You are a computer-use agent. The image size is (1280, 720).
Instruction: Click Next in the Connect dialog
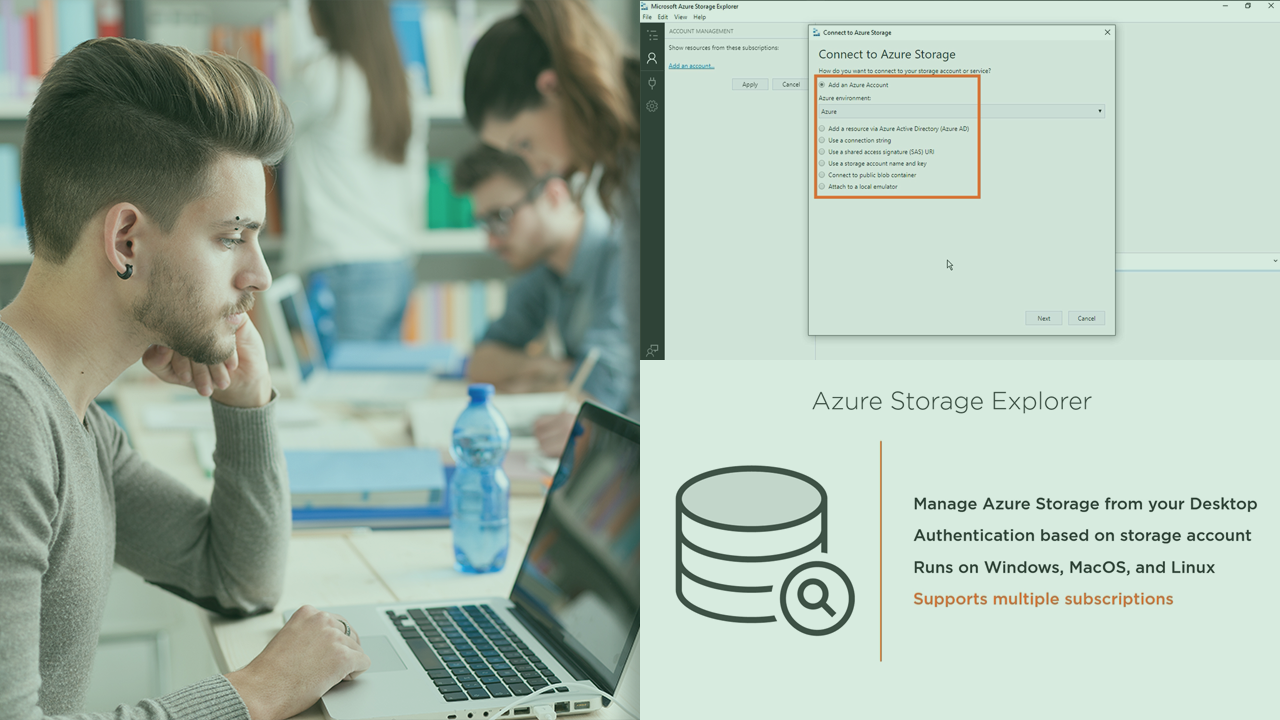click(1043, 318)
